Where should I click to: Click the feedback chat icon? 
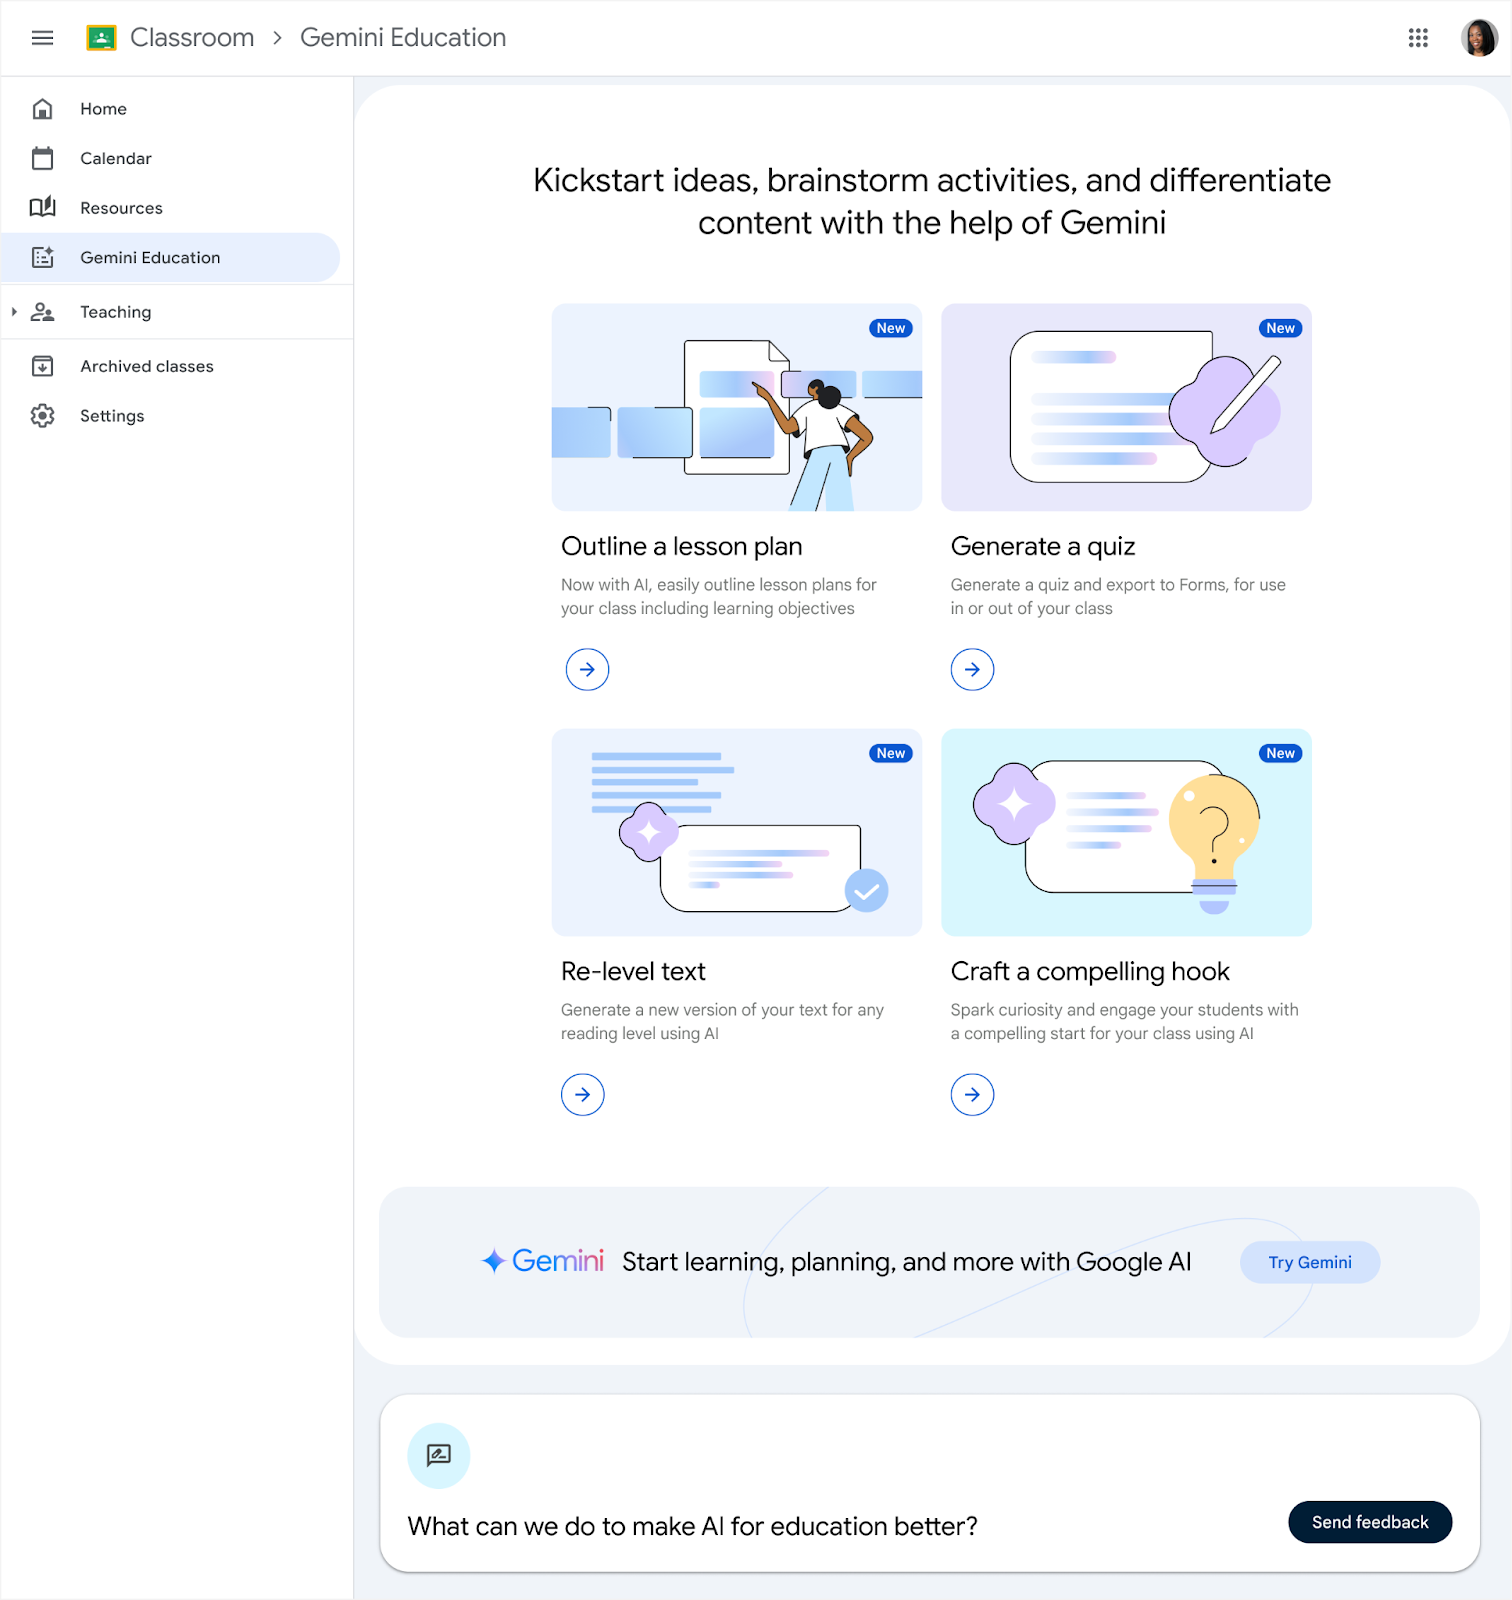coord(438,1455)
